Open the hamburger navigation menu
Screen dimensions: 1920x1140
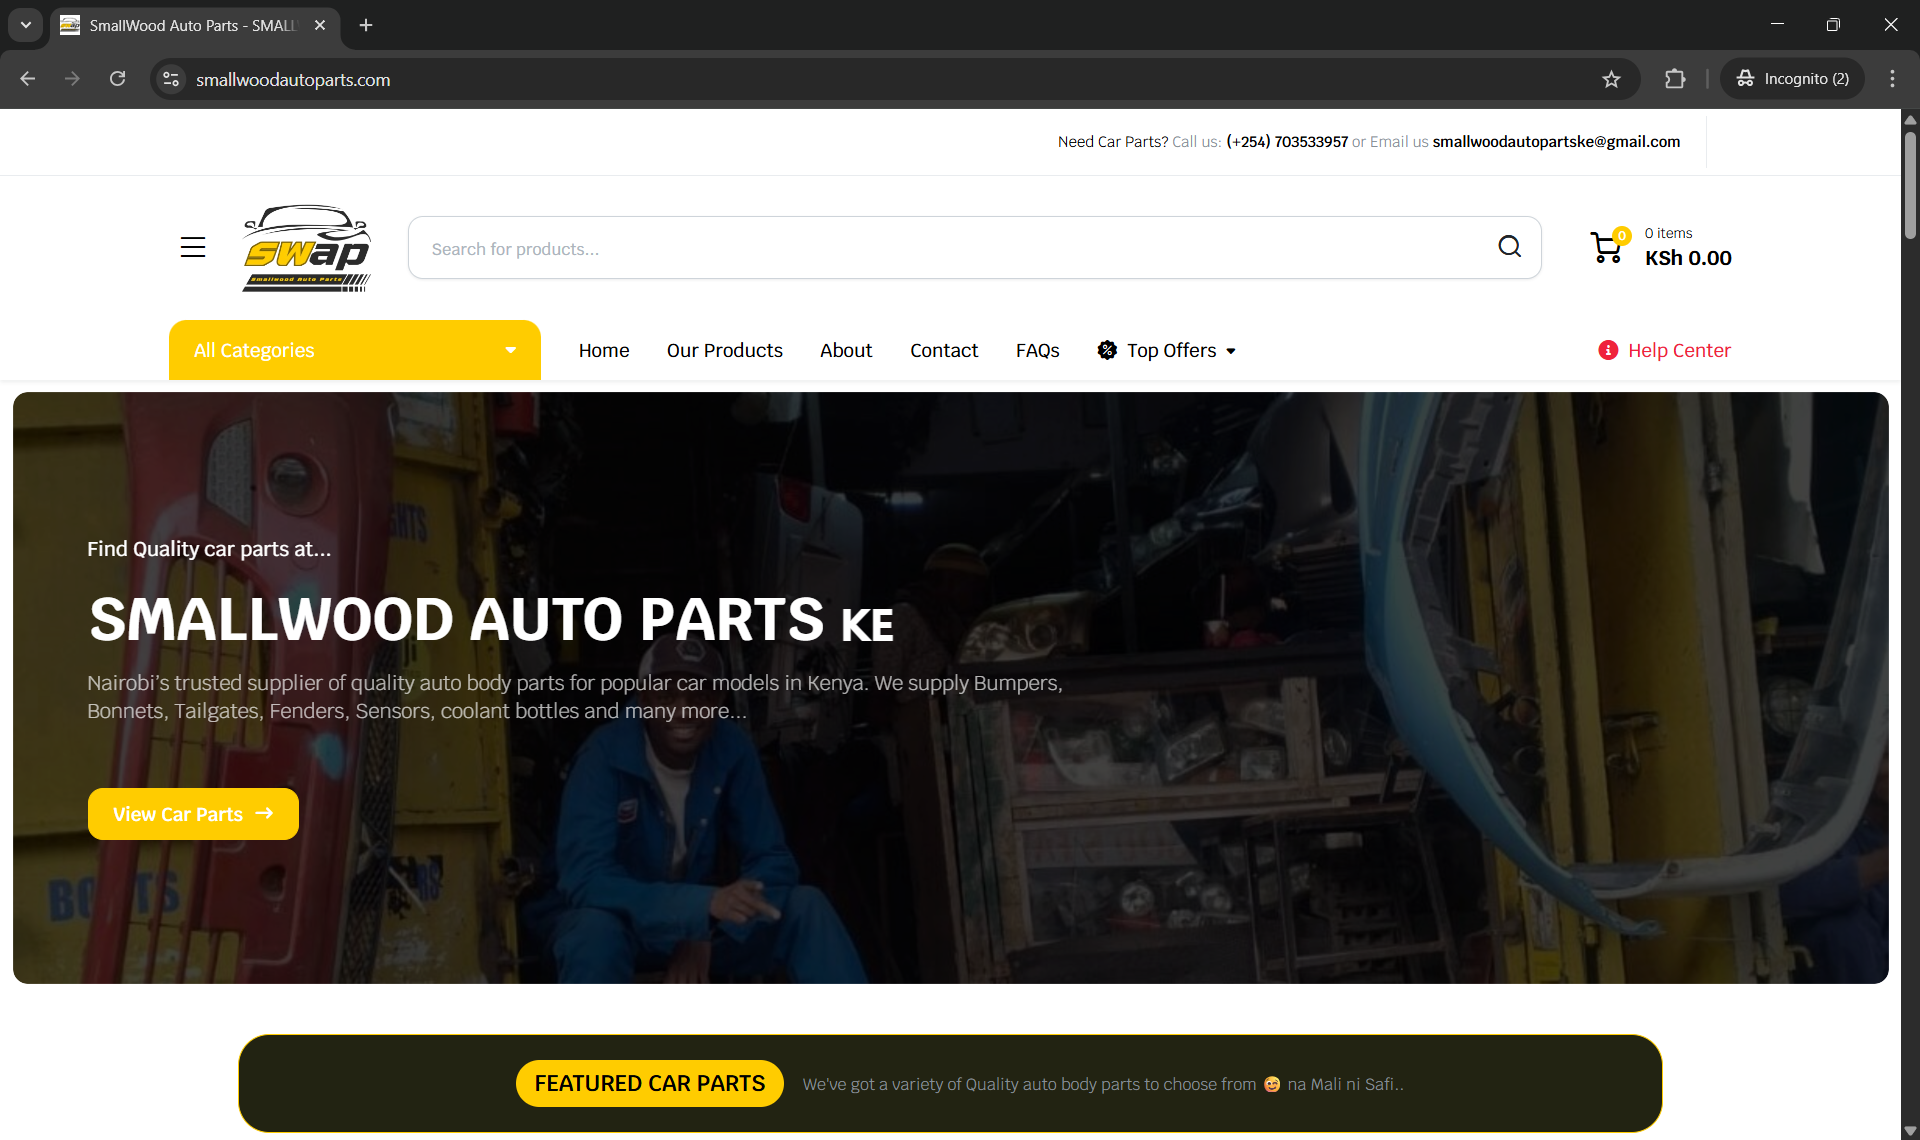pos(192,247)
